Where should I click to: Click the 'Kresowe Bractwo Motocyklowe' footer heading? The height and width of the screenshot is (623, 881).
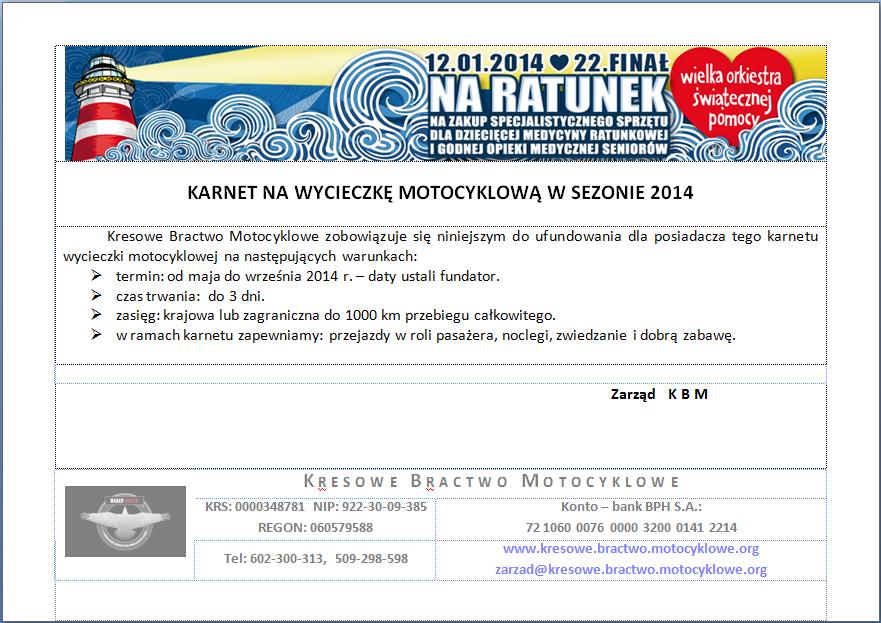(x=491, y=481)
